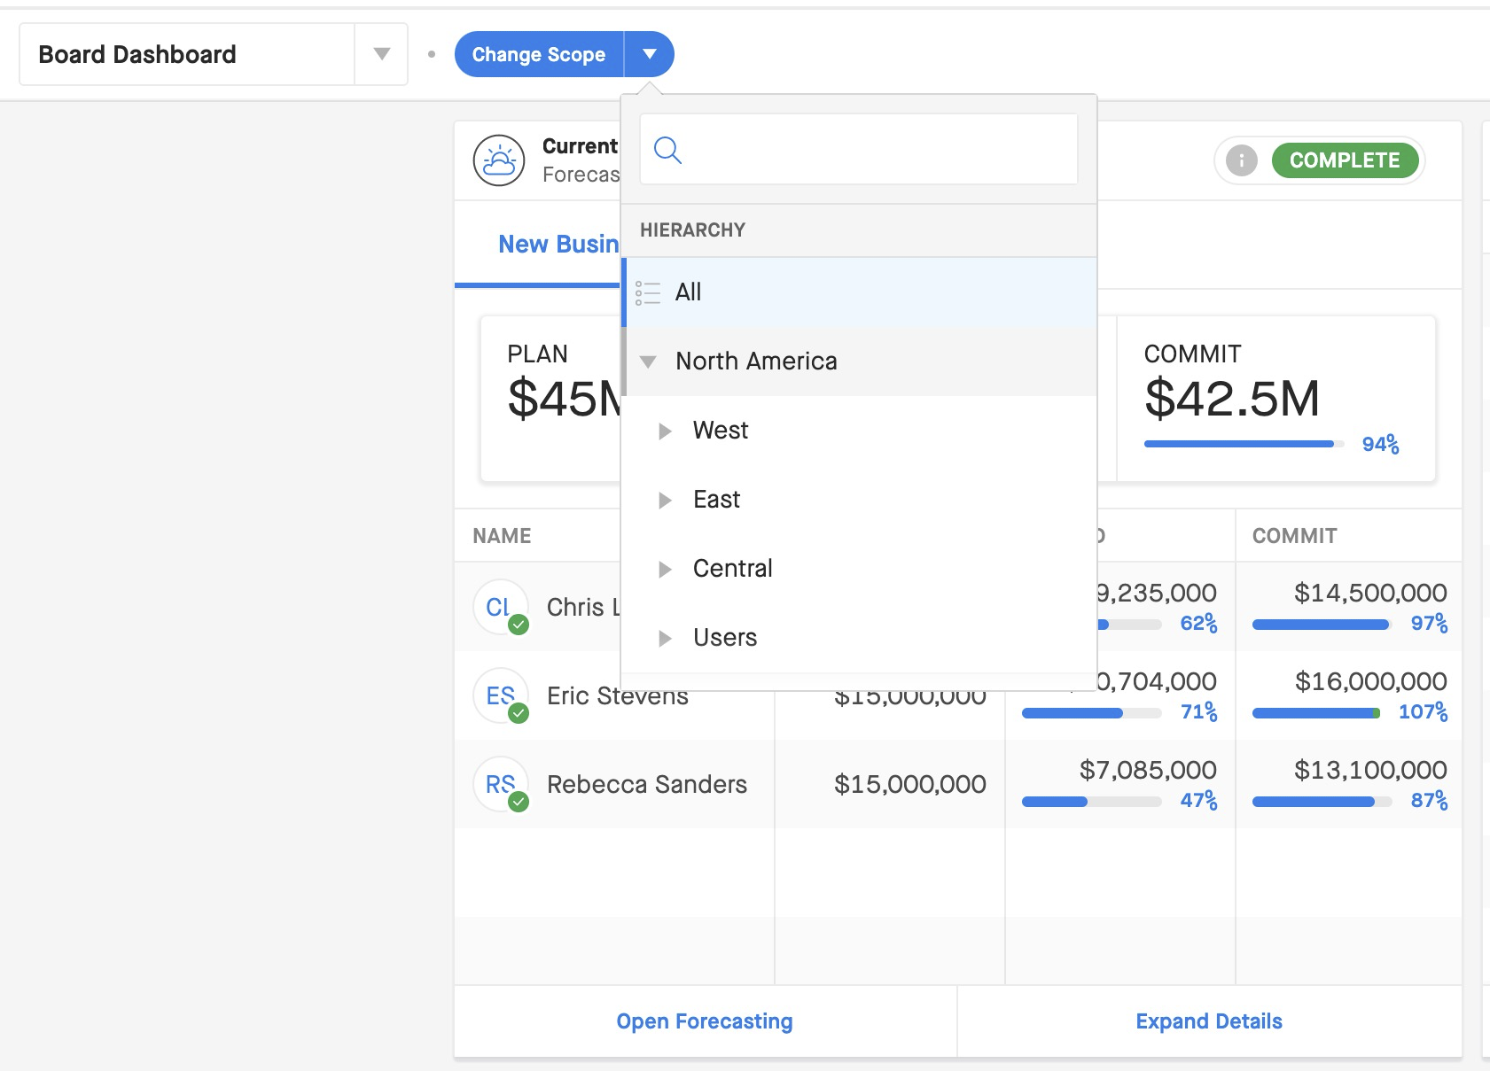This screenshot has width=1492, height=1074.
Task: Choose the West label
Action: pos(720,430)
